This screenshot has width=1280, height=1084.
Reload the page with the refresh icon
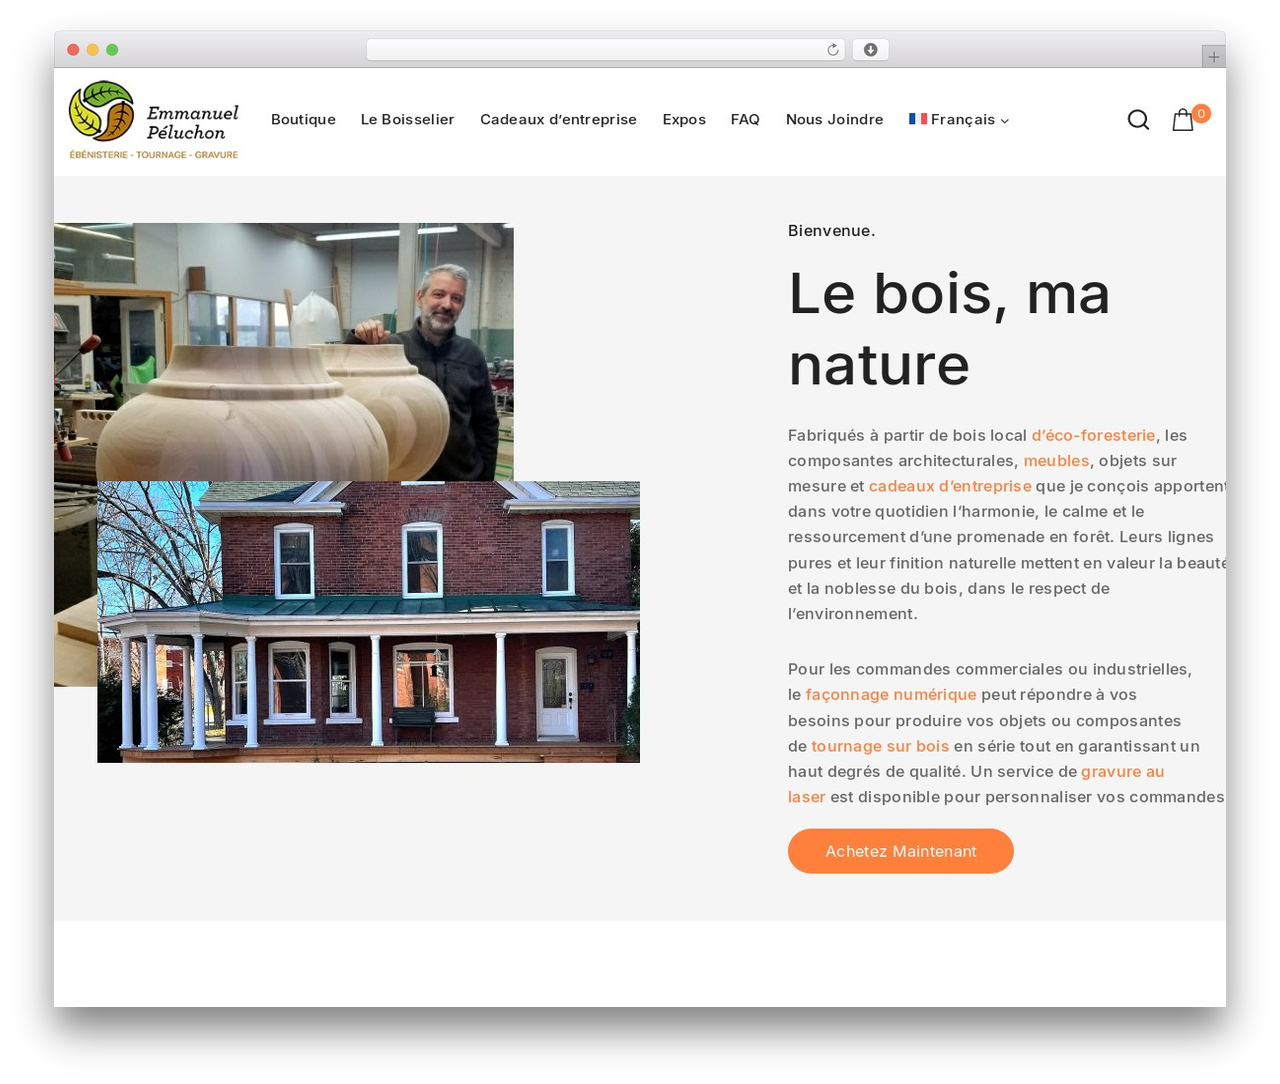(833, 50)
